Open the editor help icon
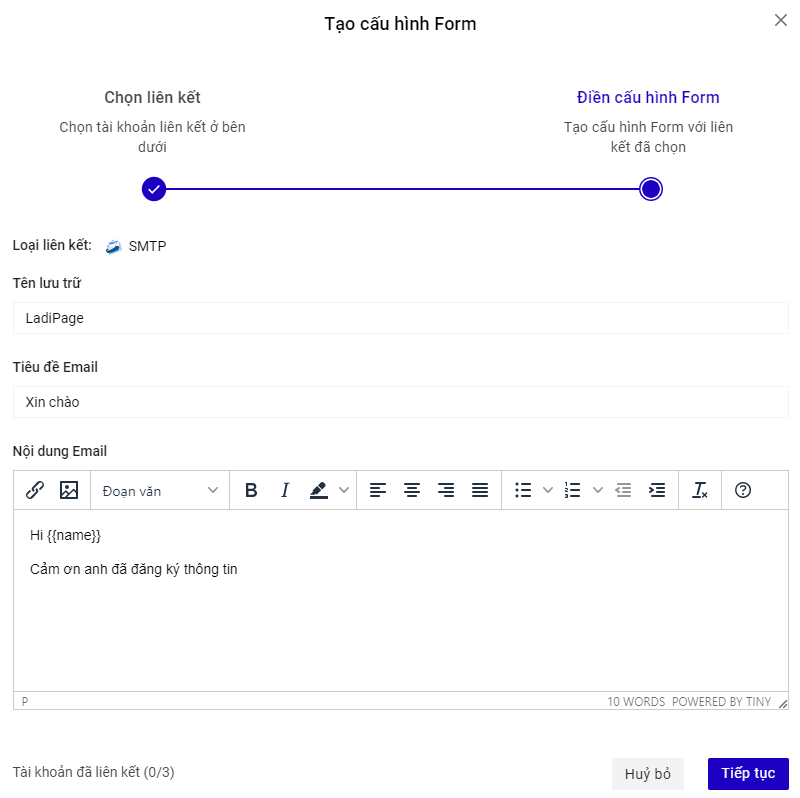 [x=743, y=490]
